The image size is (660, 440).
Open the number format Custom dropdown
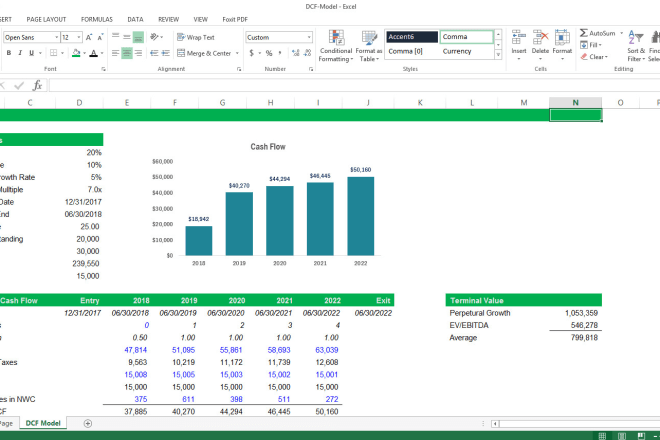309,37
